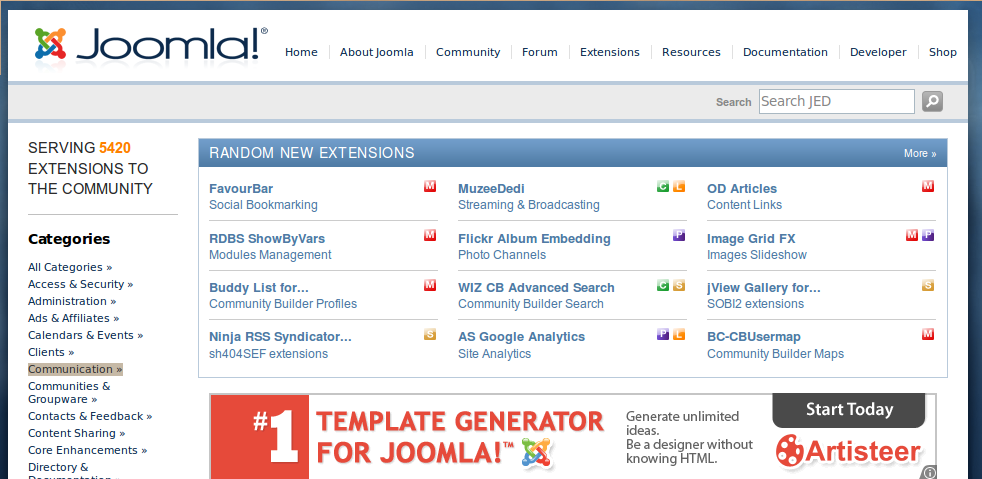Screen dimensions: 982x479
Task: Open the MuzeeDedi extension link
Action: 491,188
